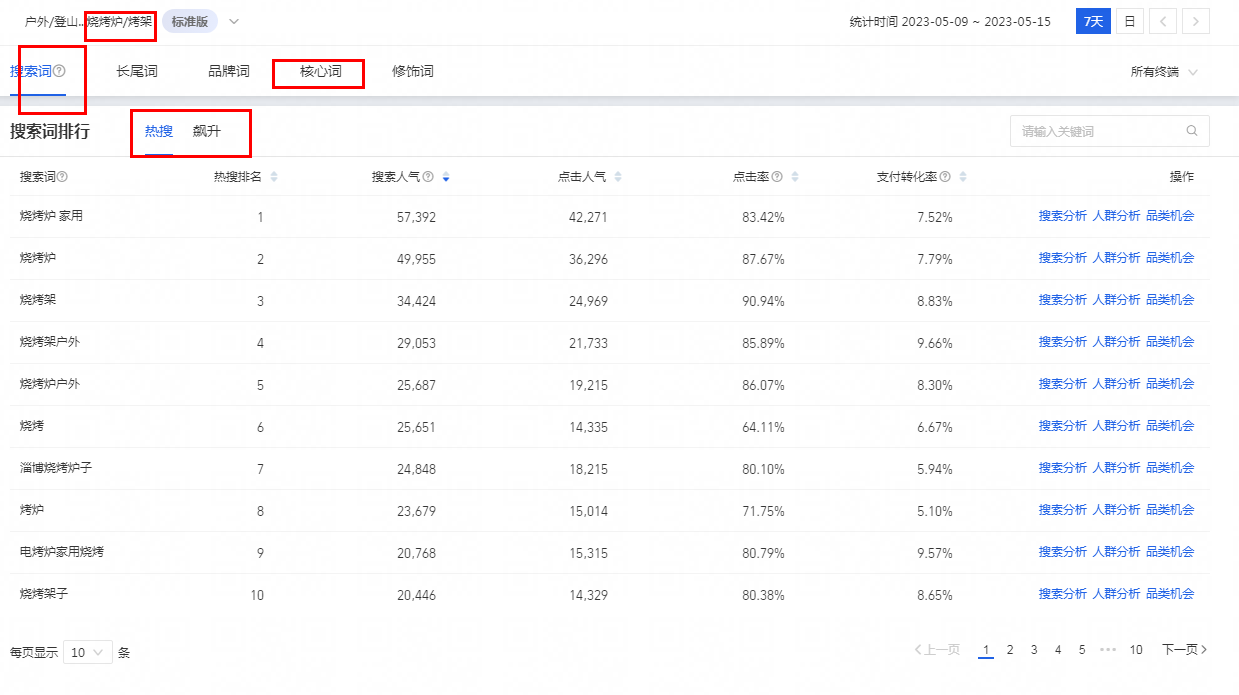The width and height of the screenshot is (1239, 695).
Task: Select the 7天 time range toggle
Action: 1093,21
